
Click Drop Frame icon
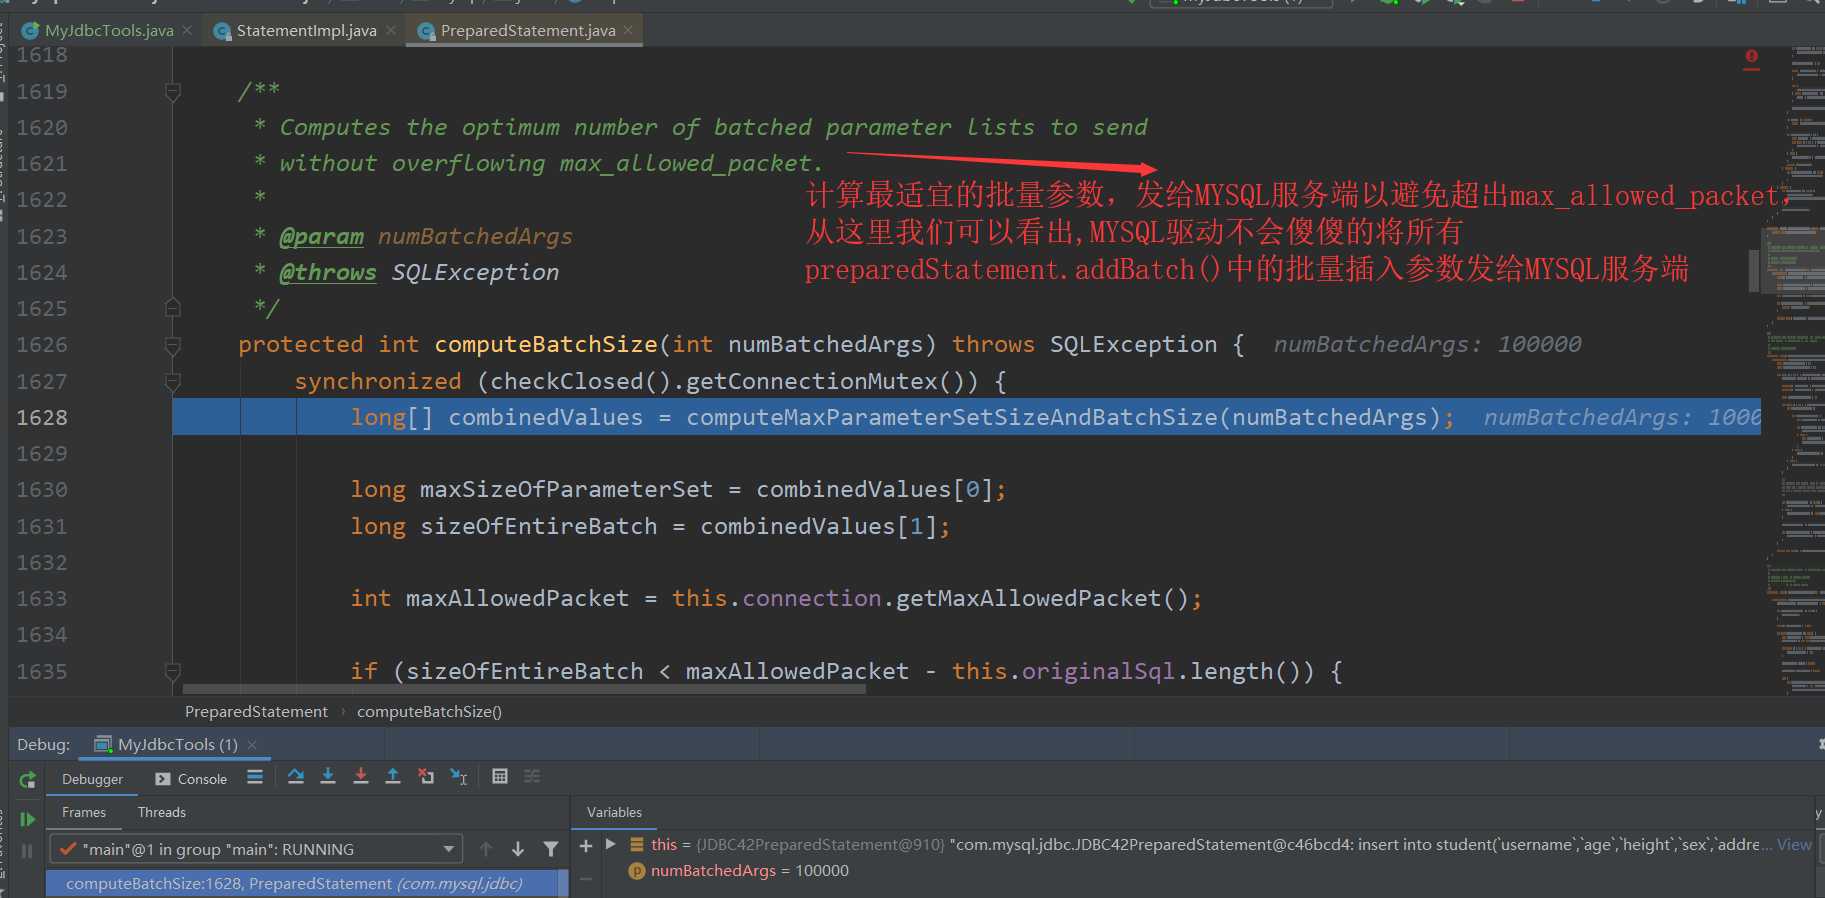426,777
